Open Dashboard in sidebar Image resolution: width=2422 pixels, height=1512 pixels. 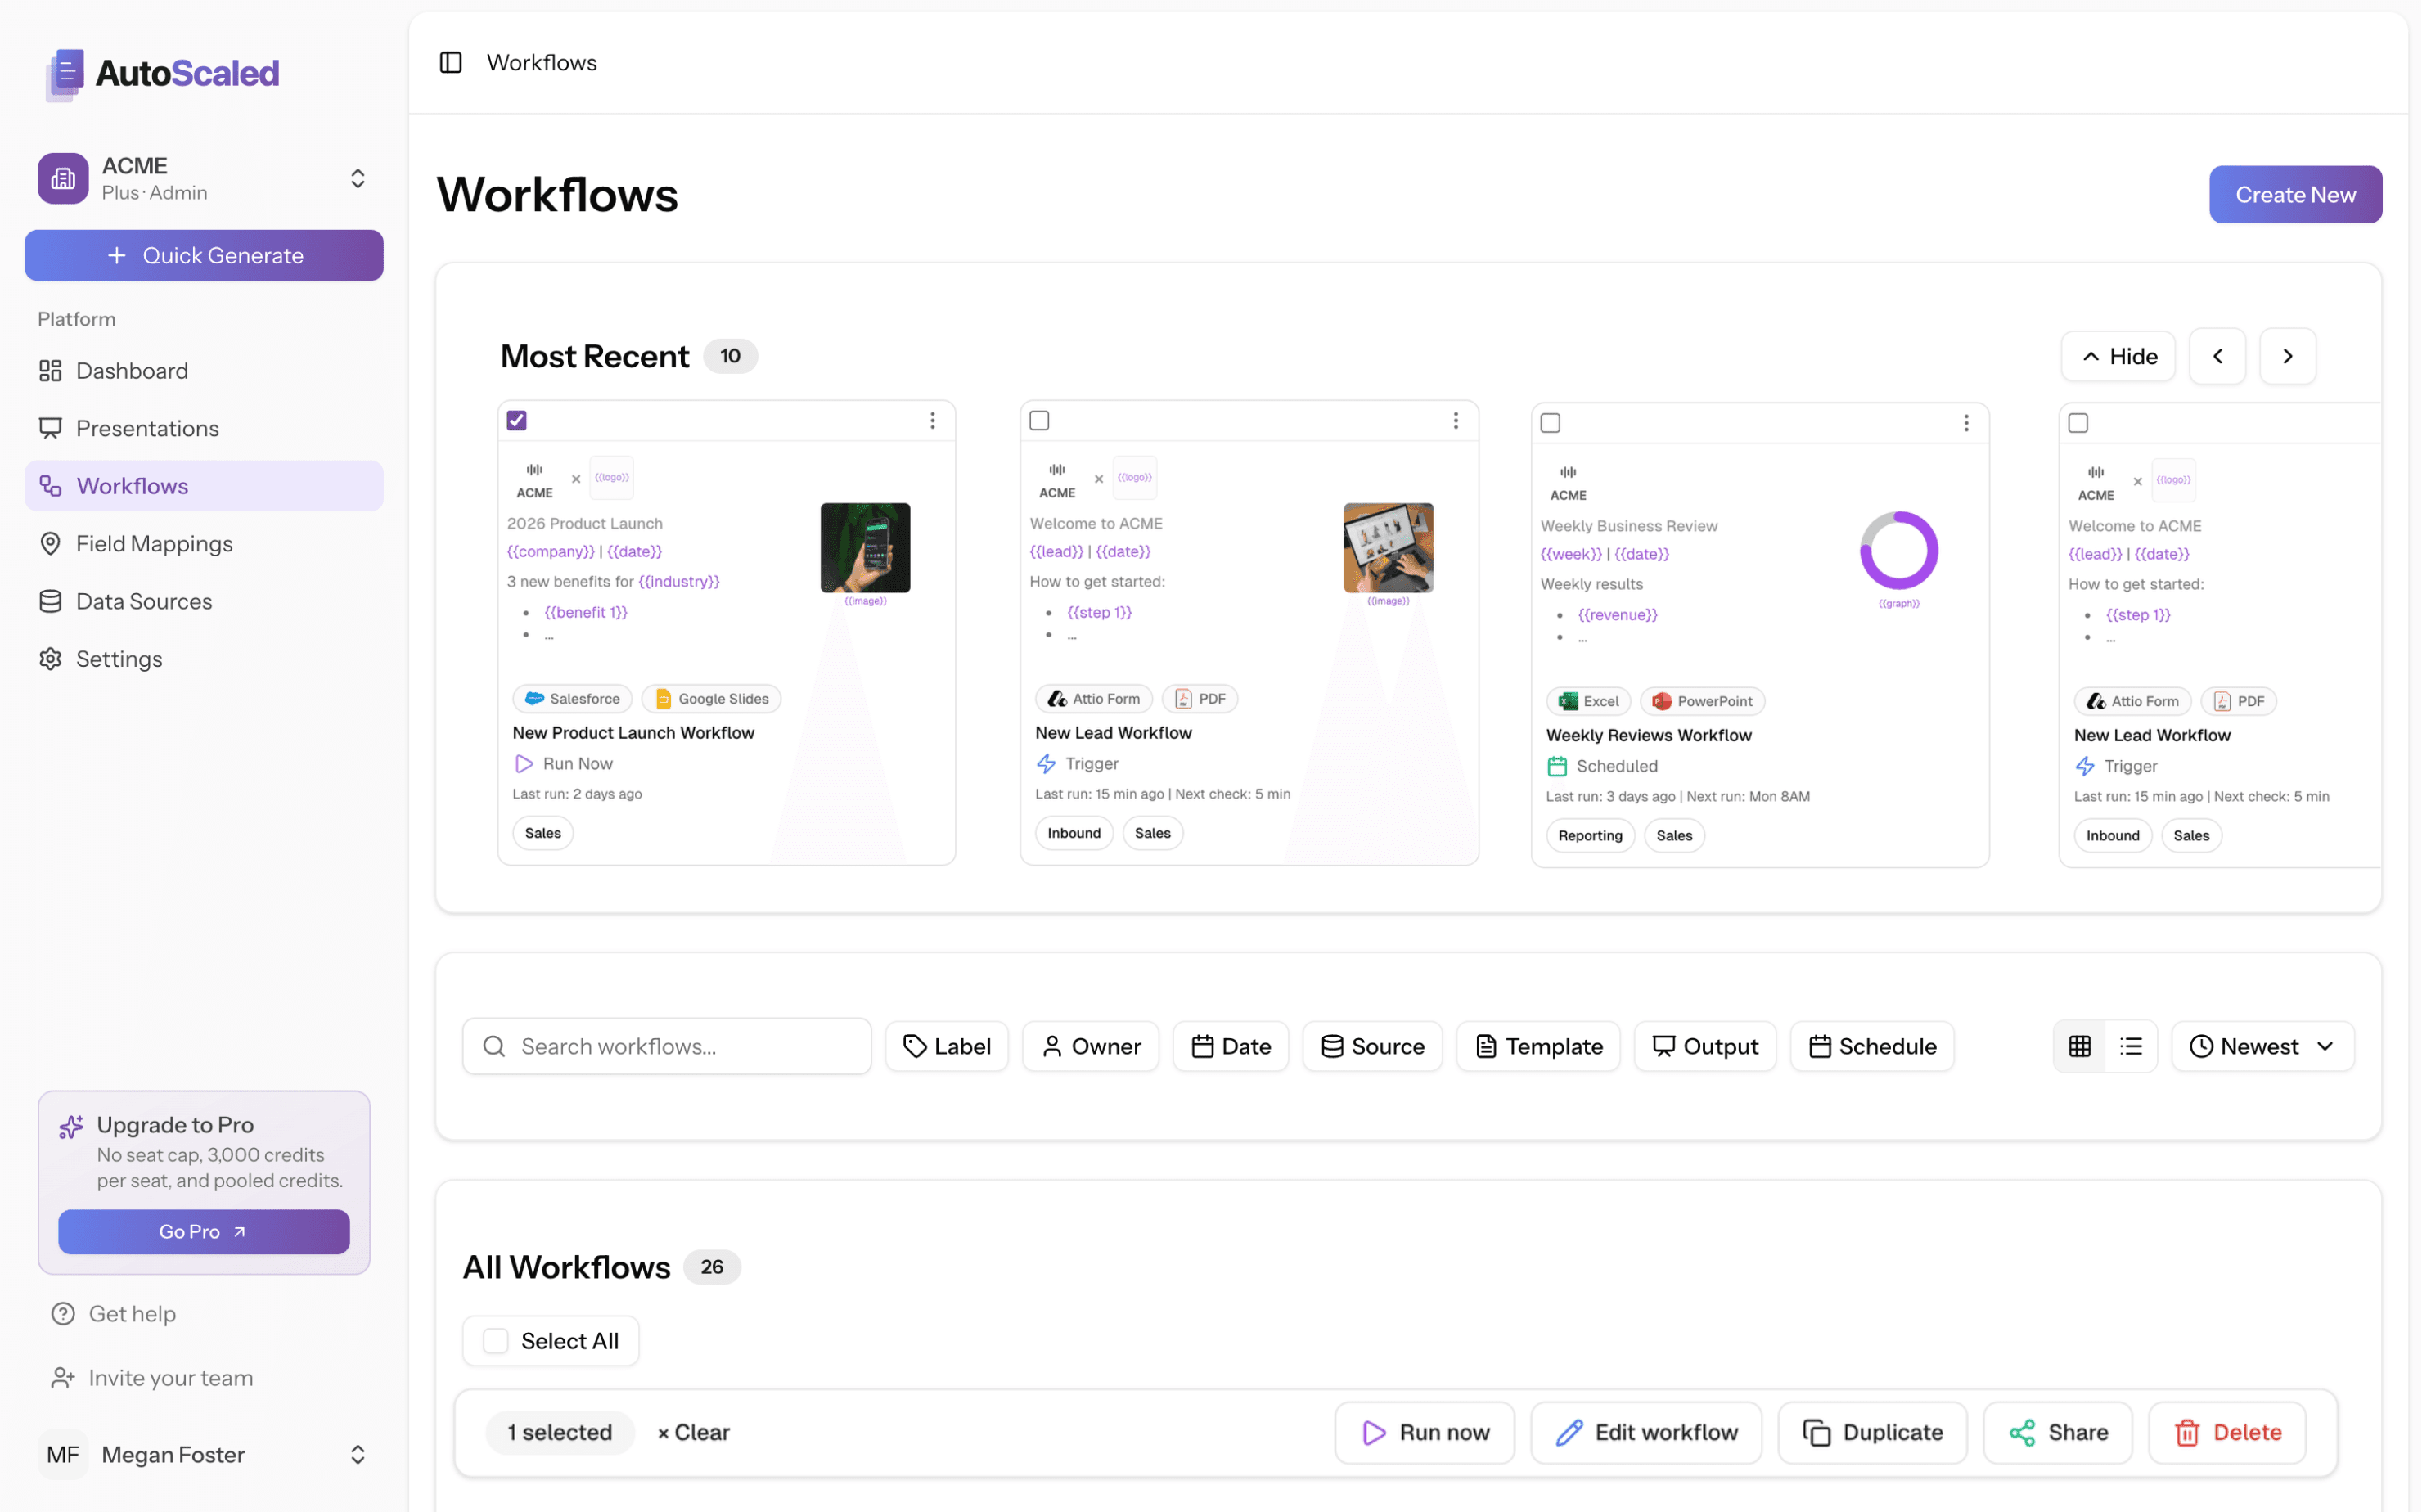(x=204, y=371)
